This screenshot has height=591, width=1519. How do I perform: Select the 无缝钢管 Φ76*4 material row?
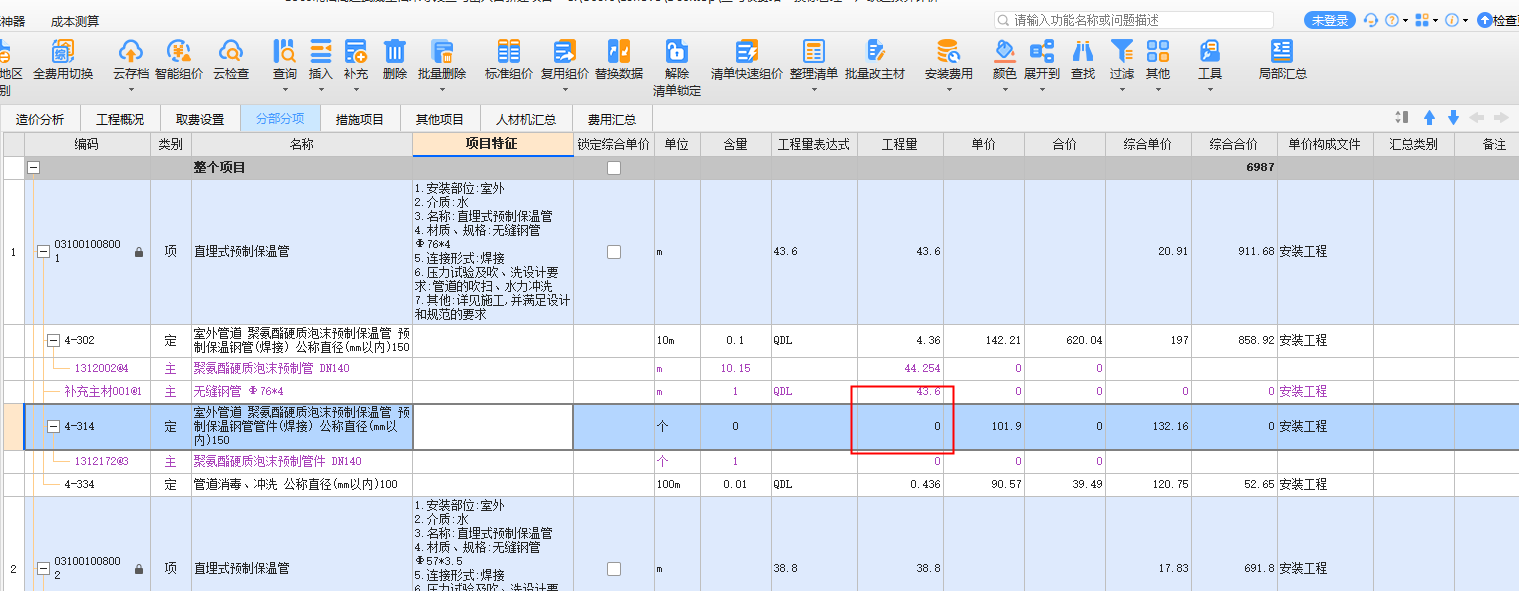[760, 391]
